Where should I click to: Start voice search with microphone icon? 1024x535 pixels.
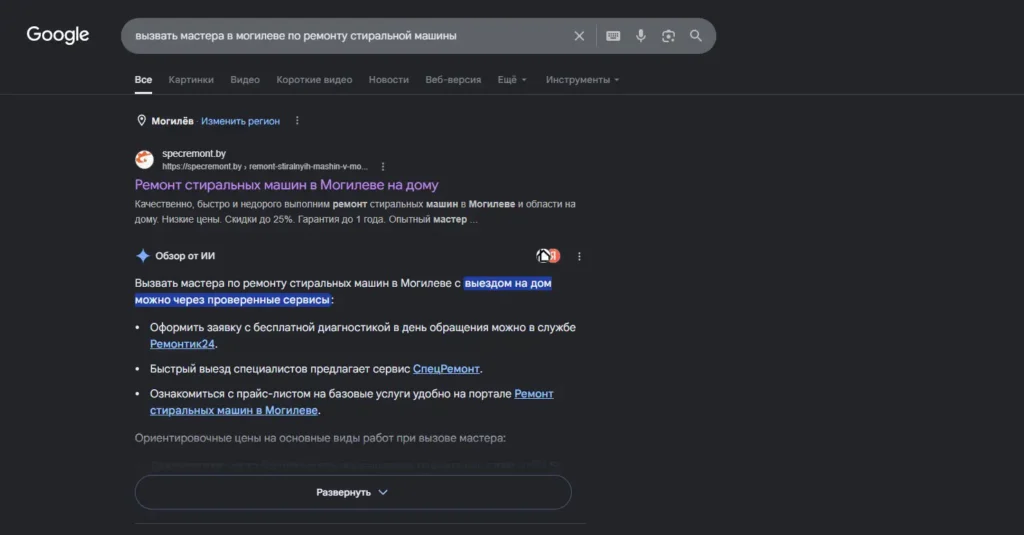[x=641, y=36]
